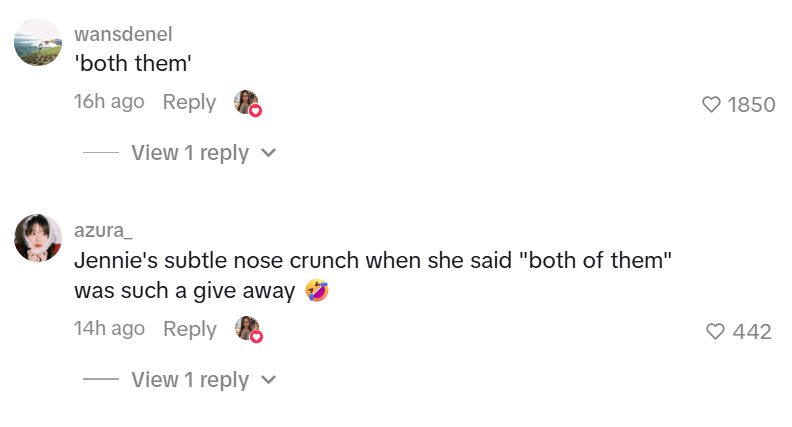Click View 1 reply below 'both them'
792x427 pixels.
point(190,153)
